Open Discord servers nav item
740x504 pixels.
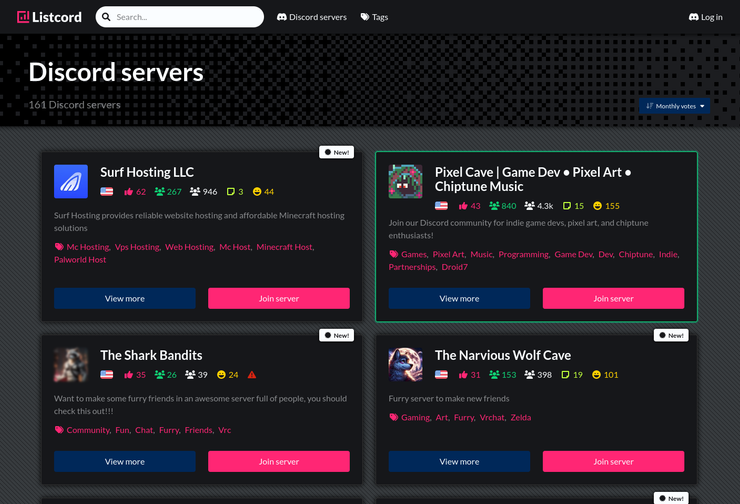tap(311, 17)
